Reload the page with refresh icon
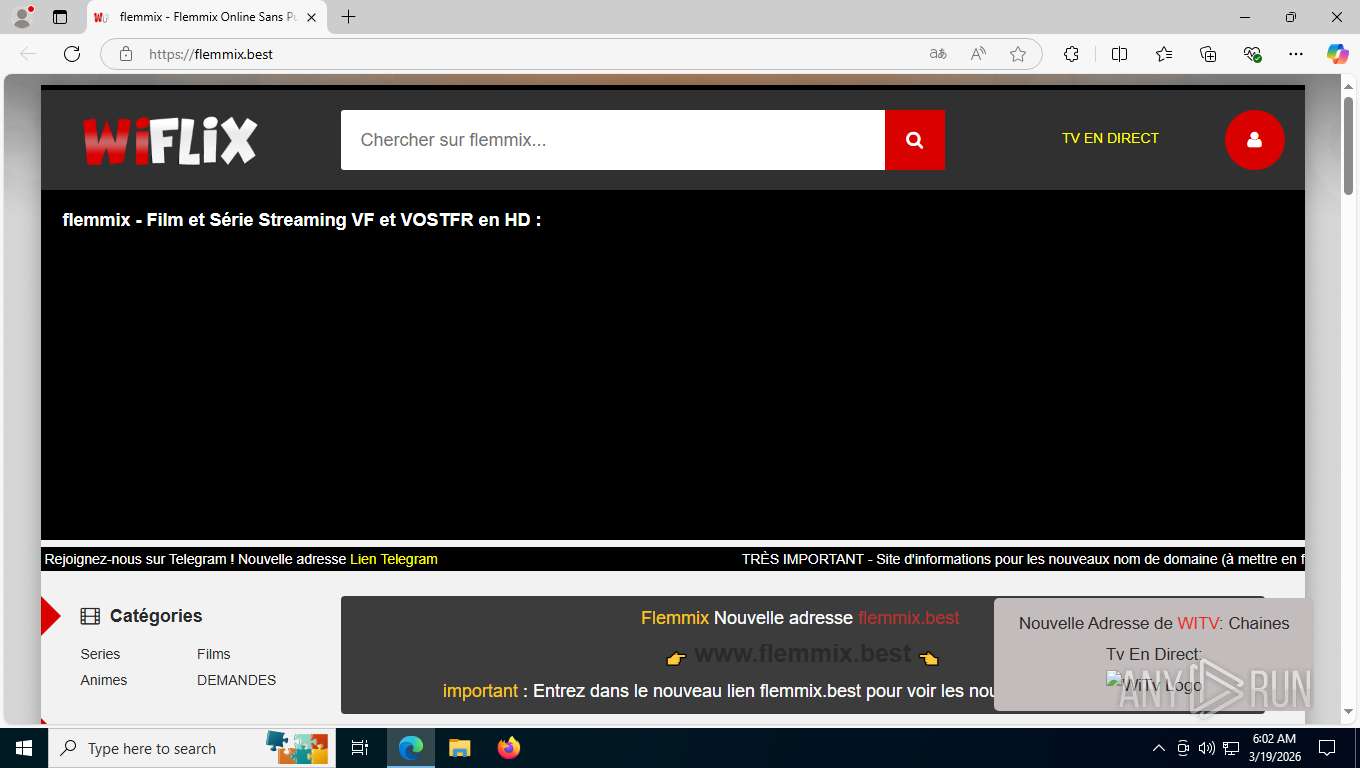1360x768 pixels. tap(72, 54)
